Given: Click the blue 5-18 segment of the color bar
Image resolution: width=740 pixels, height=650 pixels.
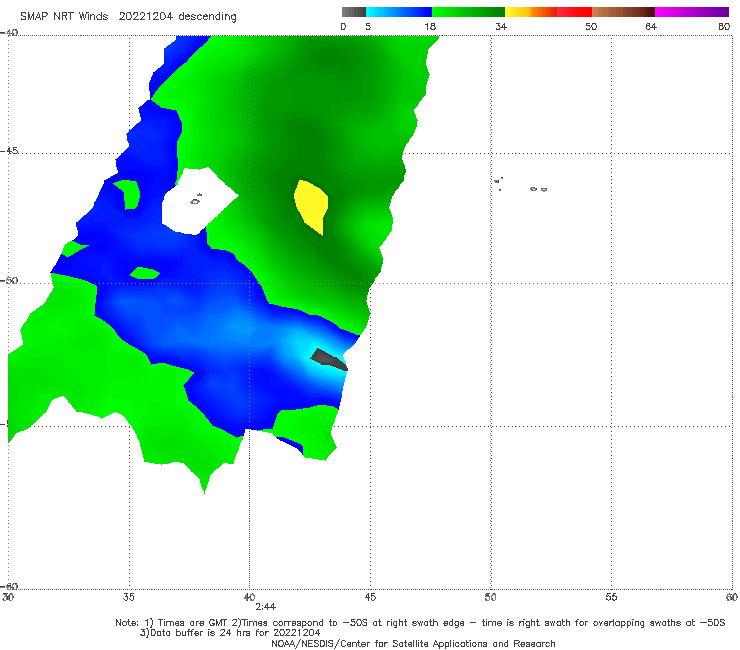Looking at the screenshot, I should point(399,12).
